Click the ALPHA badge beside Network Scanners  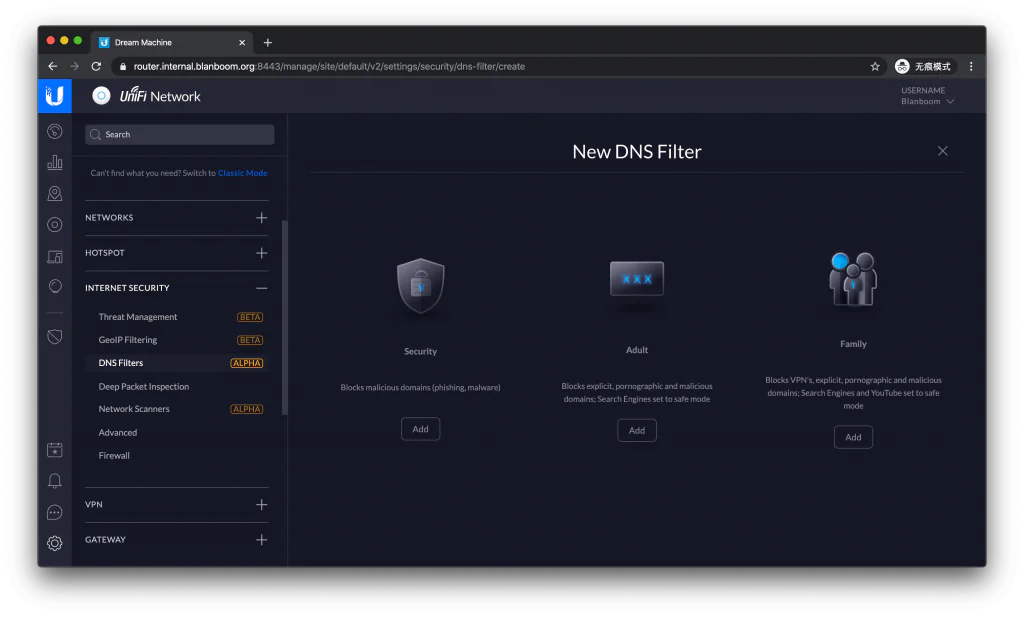coord(247,409)
